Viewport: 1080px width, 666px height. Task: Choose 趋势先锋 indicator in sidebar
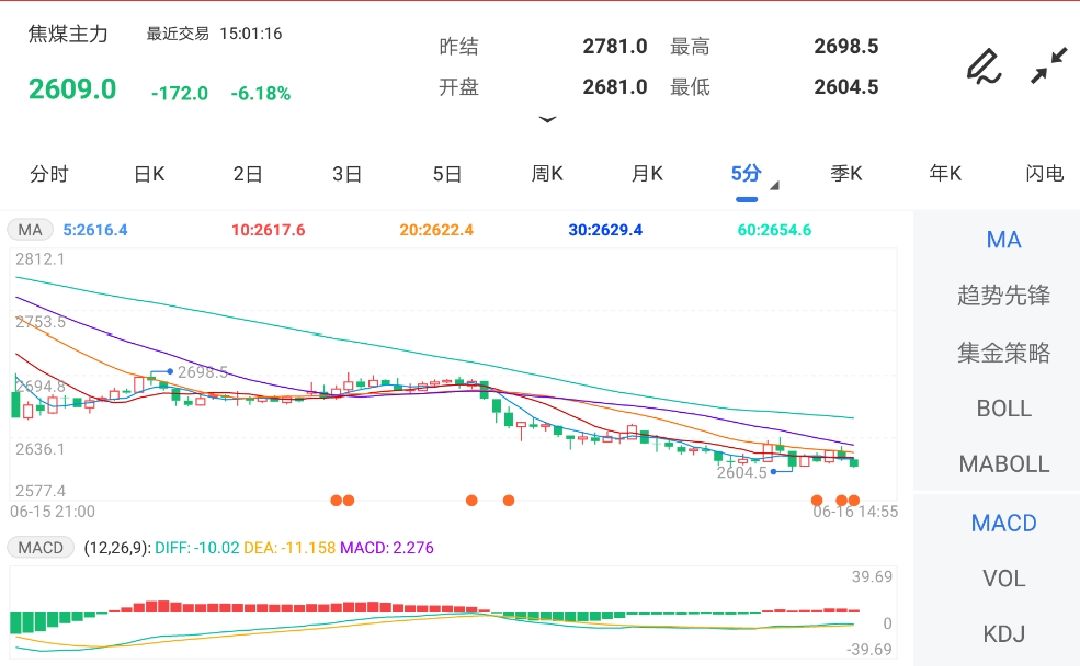click(1004, 295)
